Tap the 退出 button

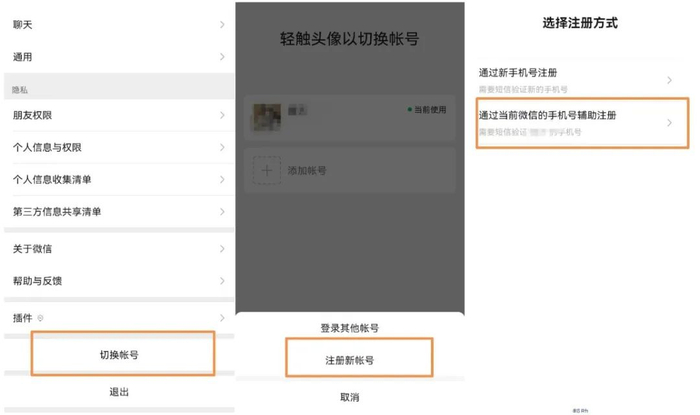[x=119, y=392]
